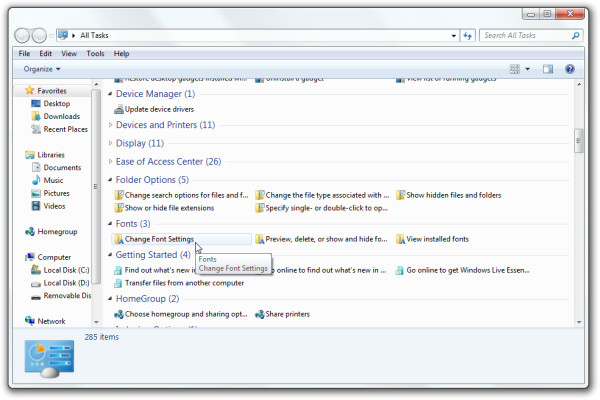This screenshot has height=400, width=600.
Task: Expand the Devices and Printers group
Action: point(110,125)
